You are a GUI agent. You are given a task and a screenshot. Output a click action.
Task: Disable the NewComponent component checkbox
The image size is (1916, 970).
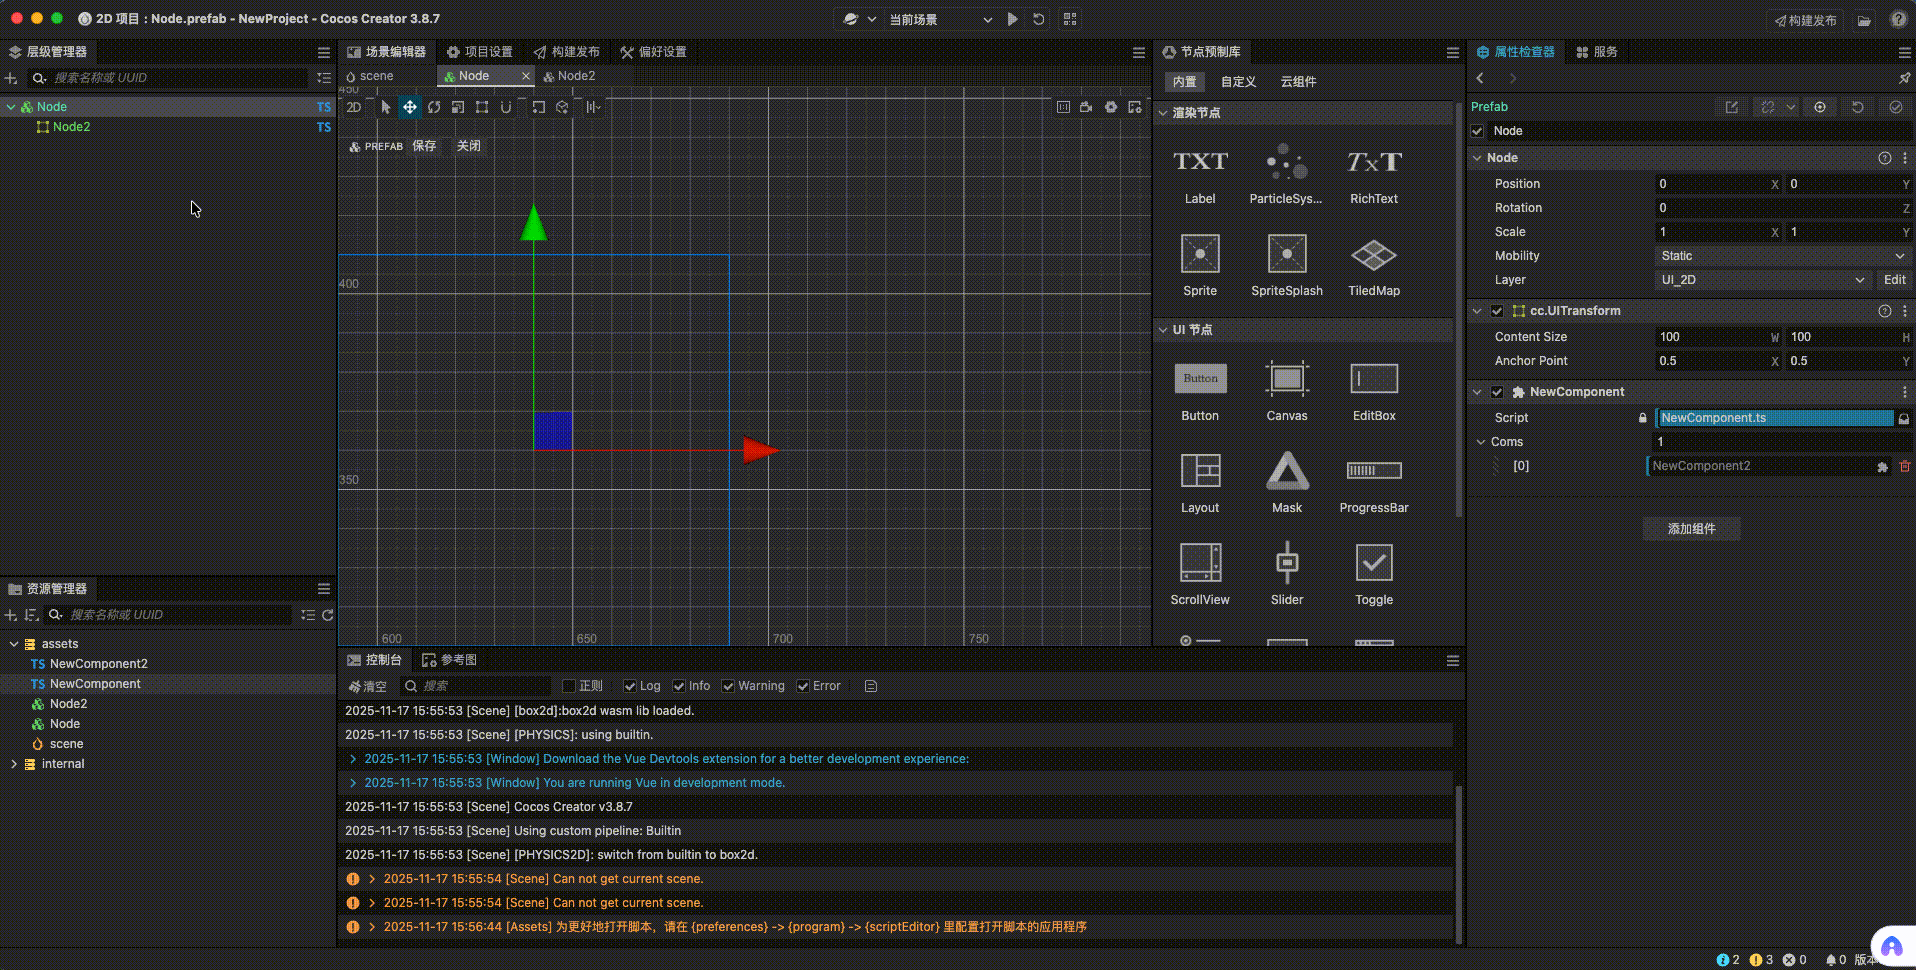click(x=1497, y=392)
